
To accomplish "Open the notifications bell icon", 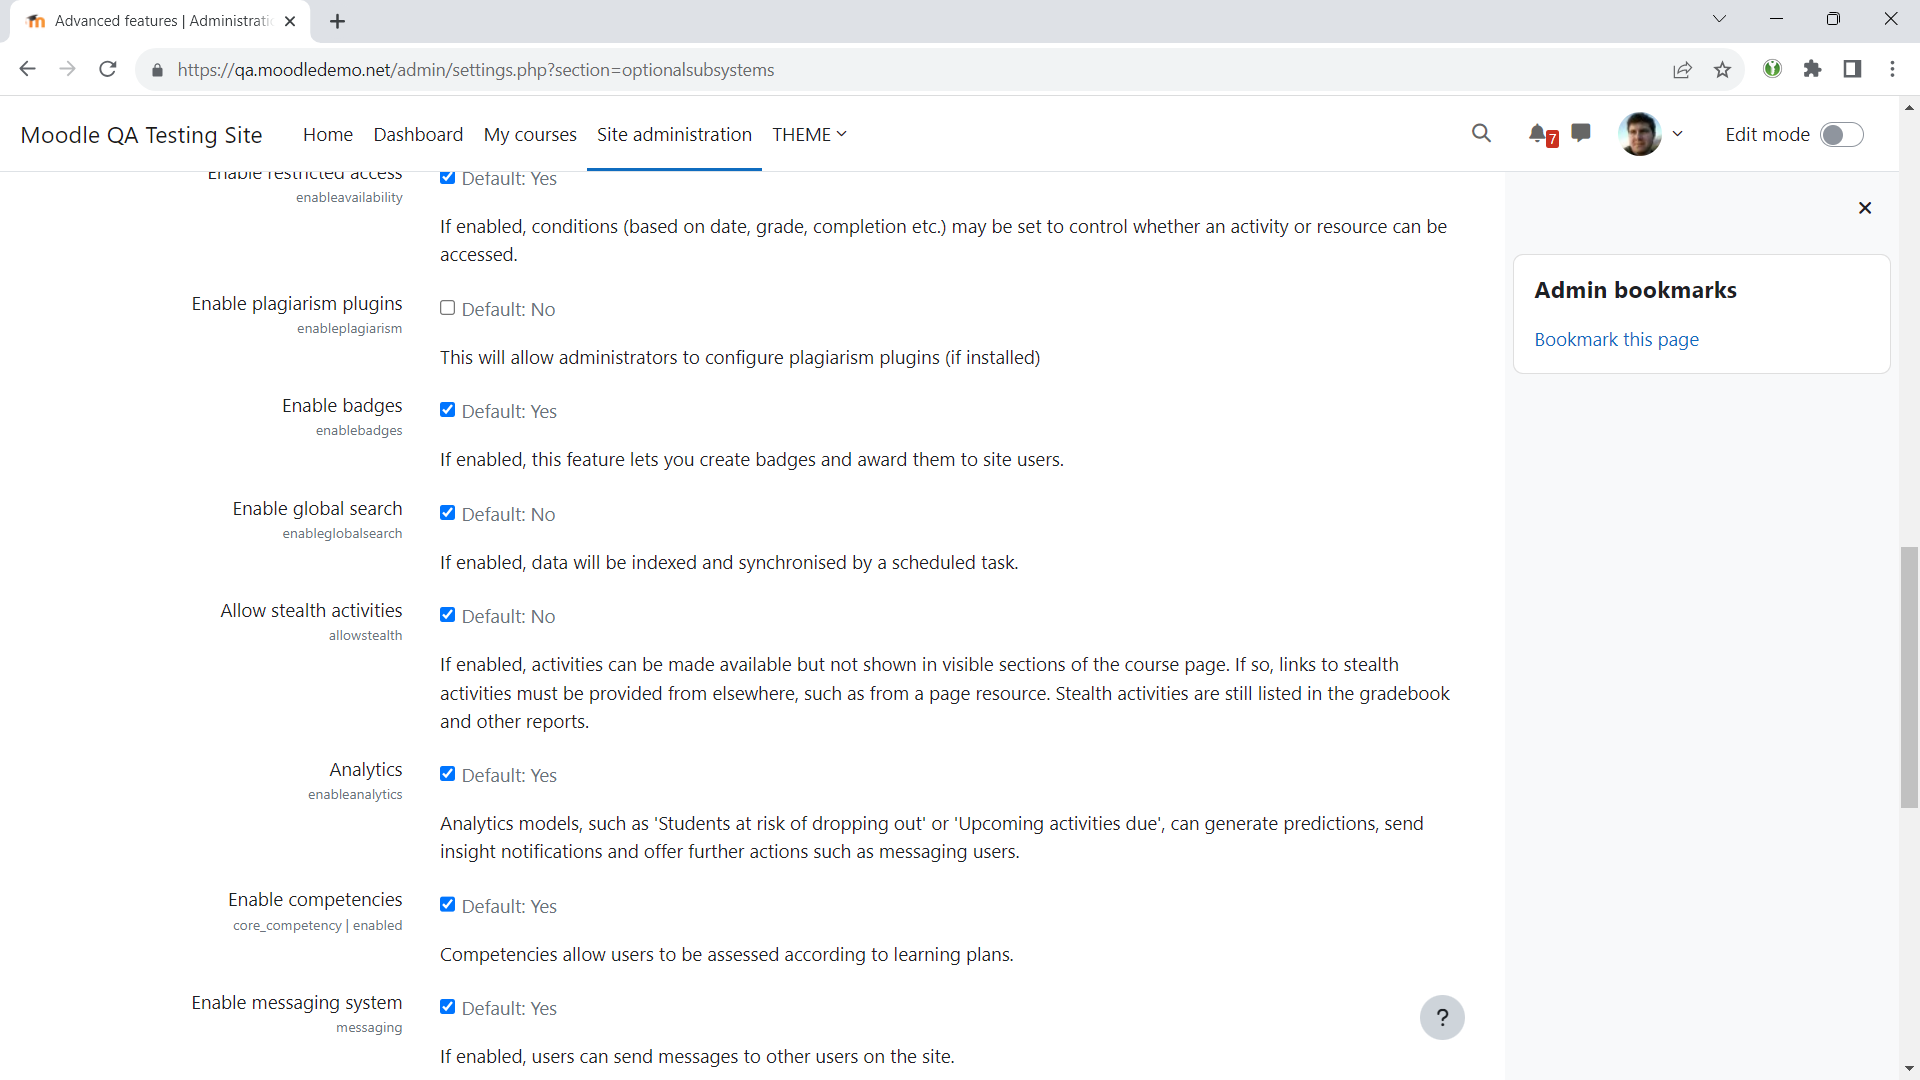I will pyautogui.click(x=1538, y=133).
